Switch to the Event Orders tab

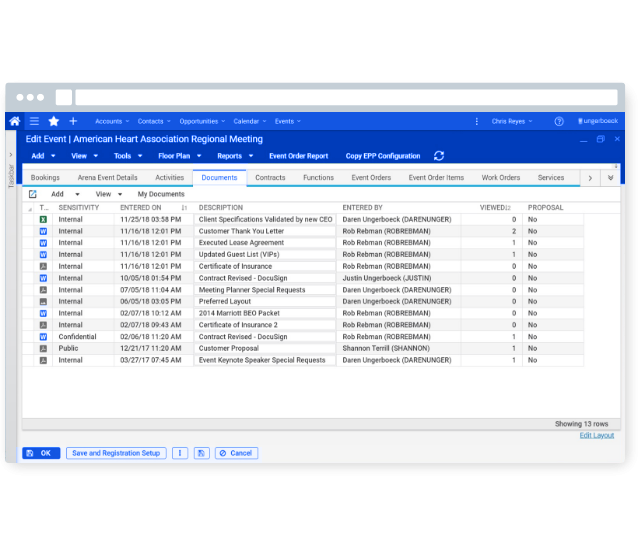point(371,178)
